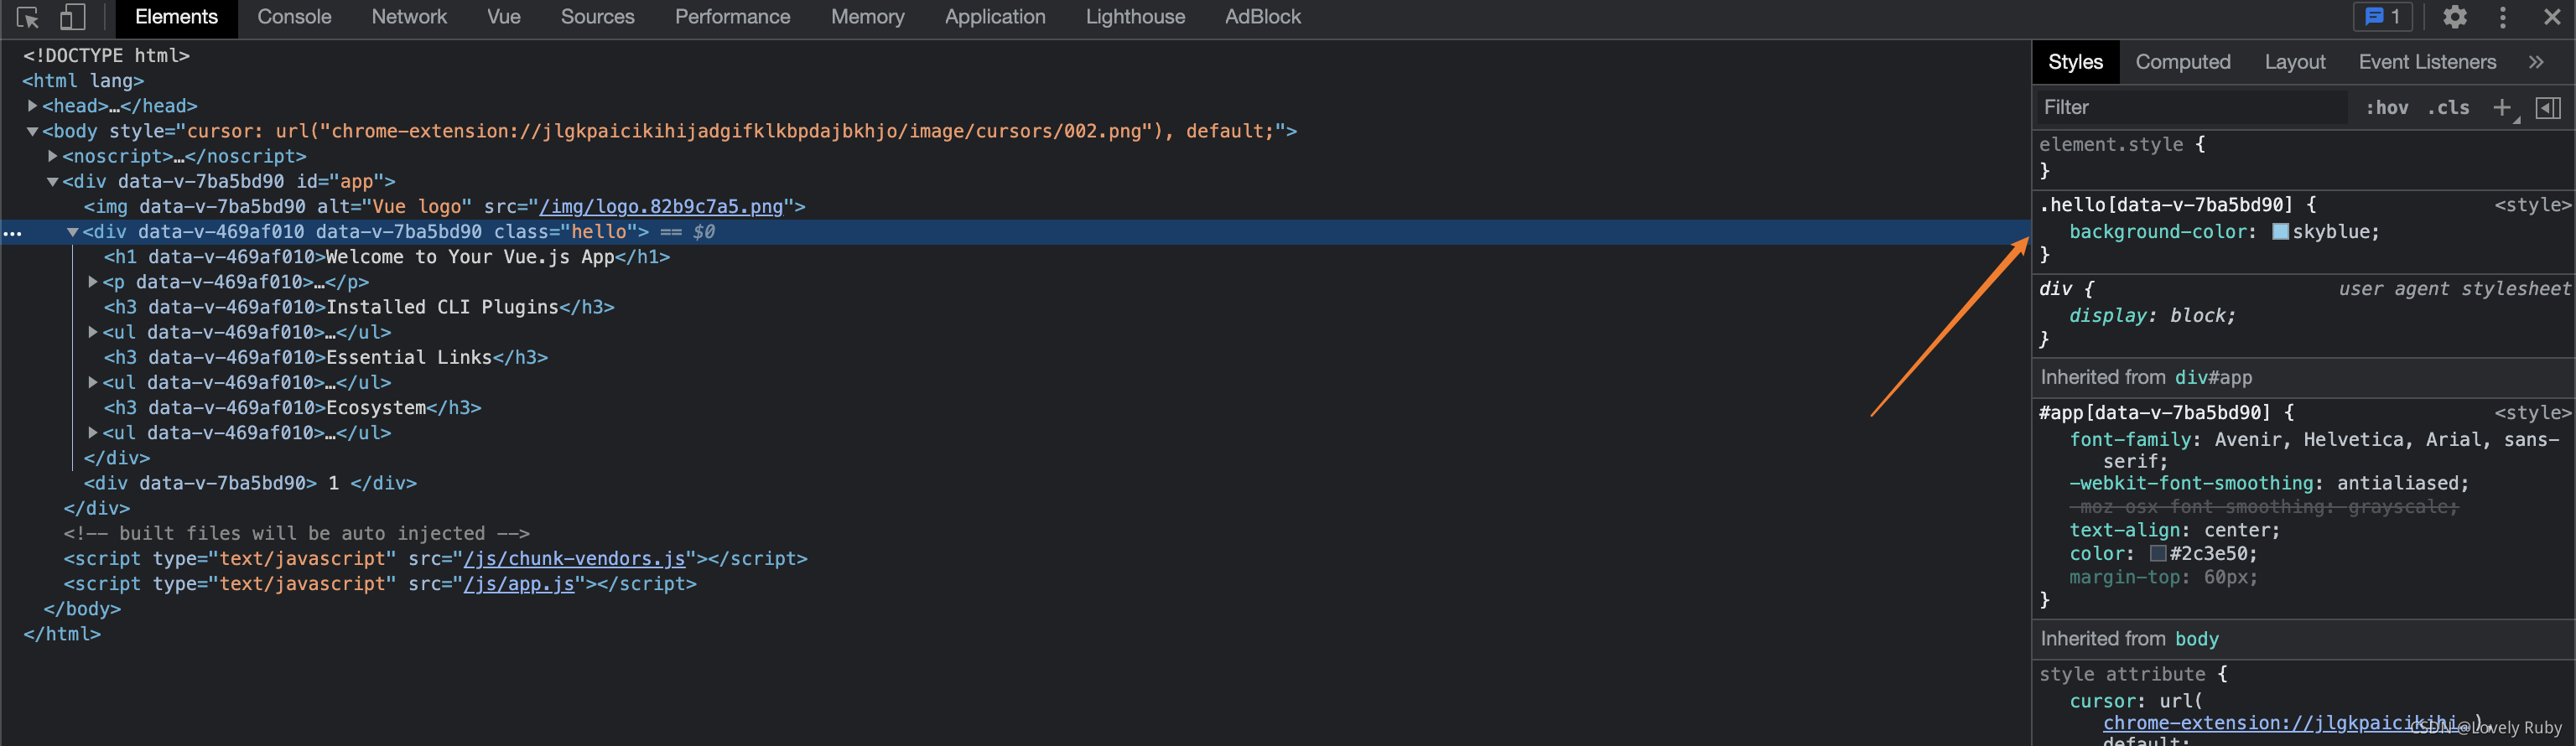Open the skyblue color swatch picker
The height and width of the screenshot is (746, 2576).
2280,232
